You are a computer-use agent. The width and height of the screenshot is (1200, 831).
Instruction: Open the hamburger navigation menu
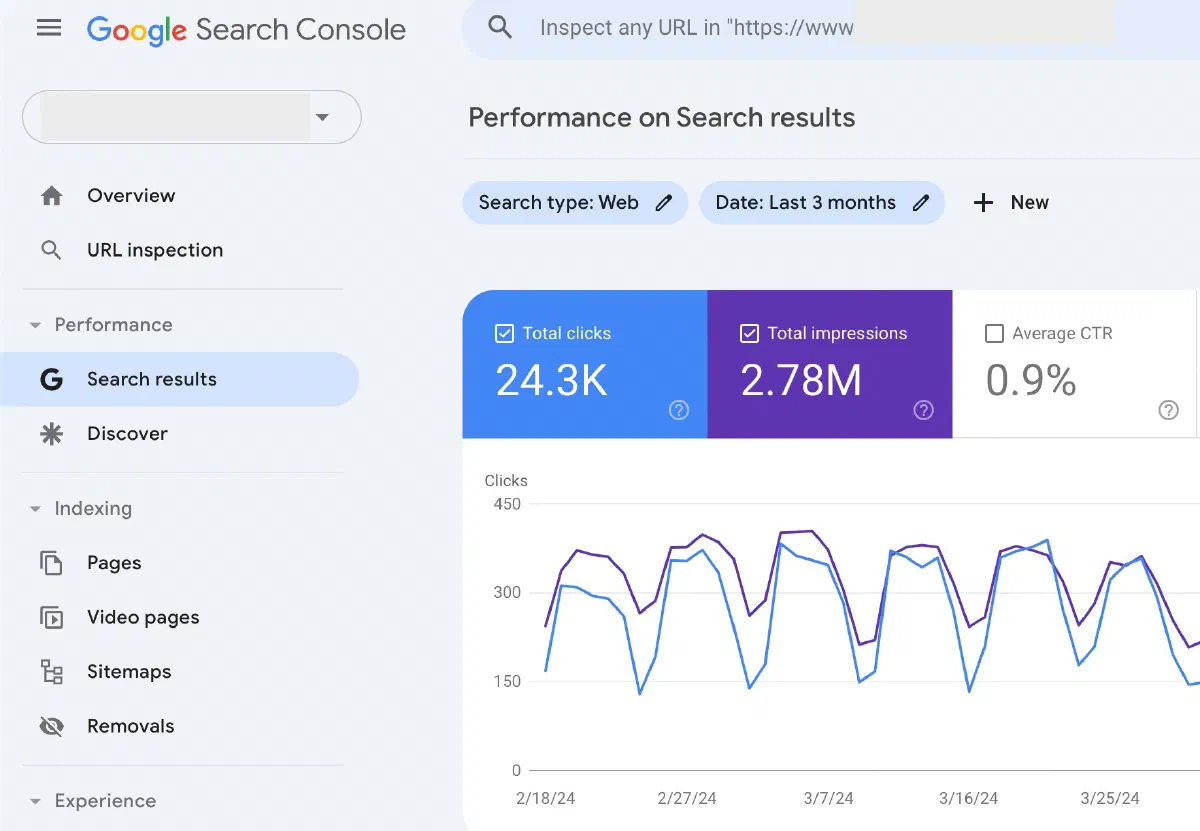(49, 28)
